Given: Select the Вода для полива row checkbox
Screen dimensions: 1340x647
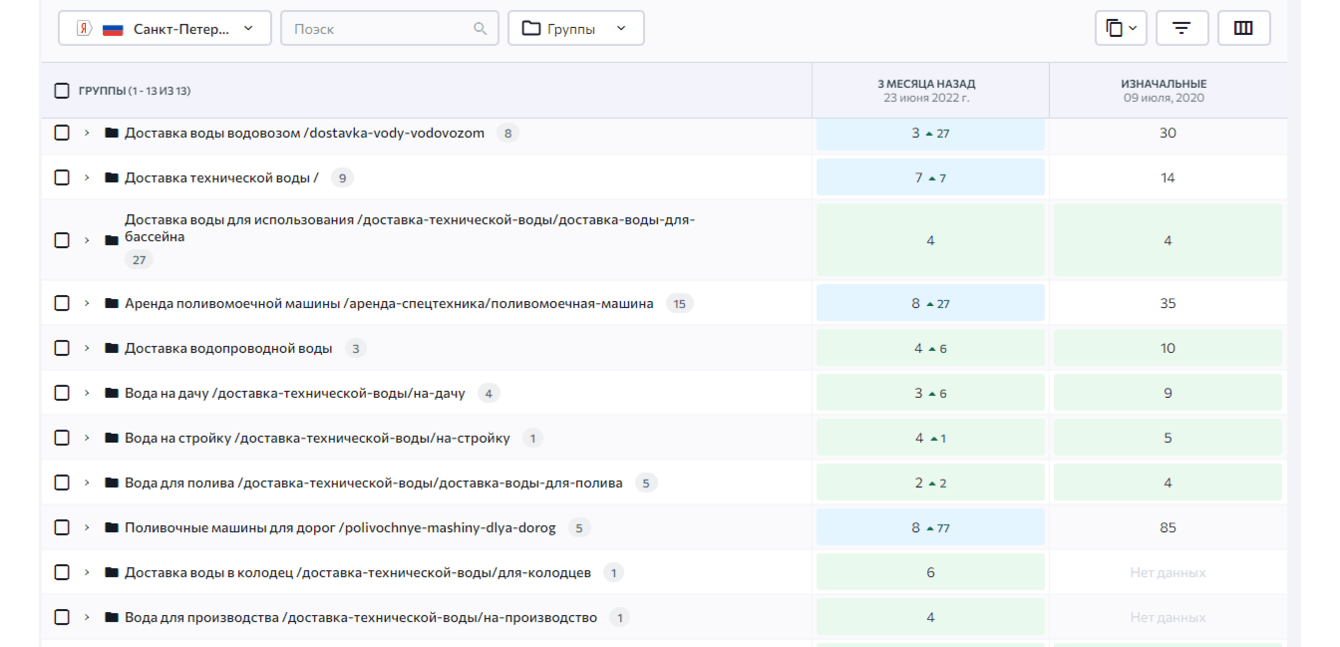Looking at the screenshot, I should (x=62, y=483).
